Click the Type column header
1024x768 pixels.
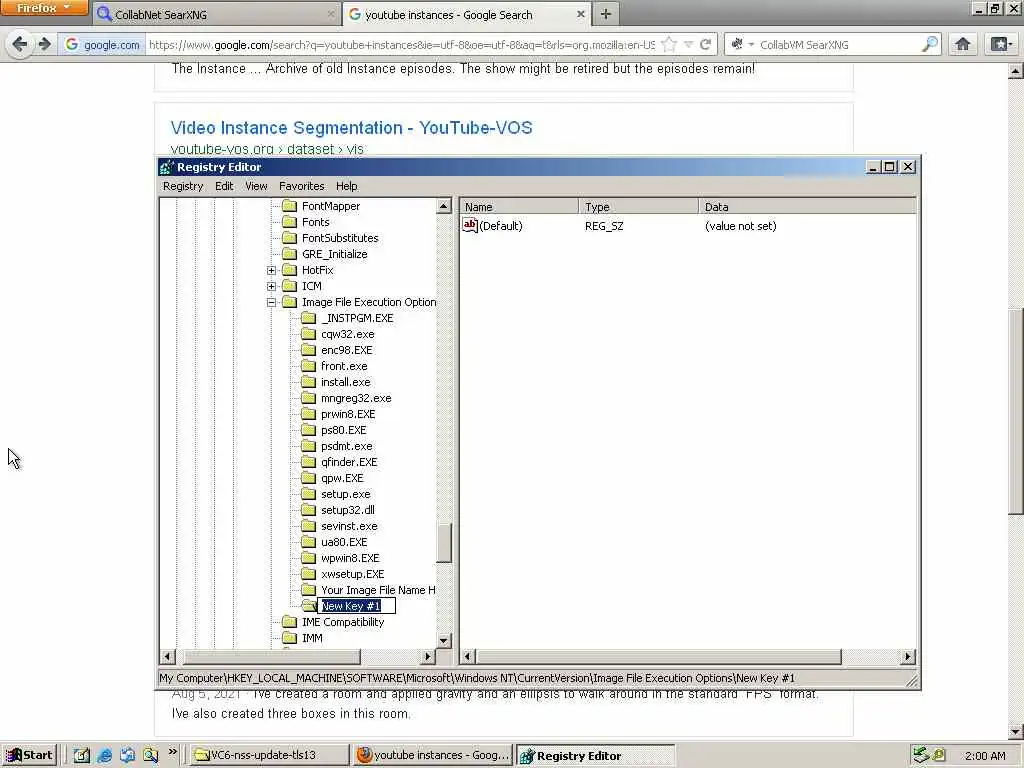pos(639,207)
